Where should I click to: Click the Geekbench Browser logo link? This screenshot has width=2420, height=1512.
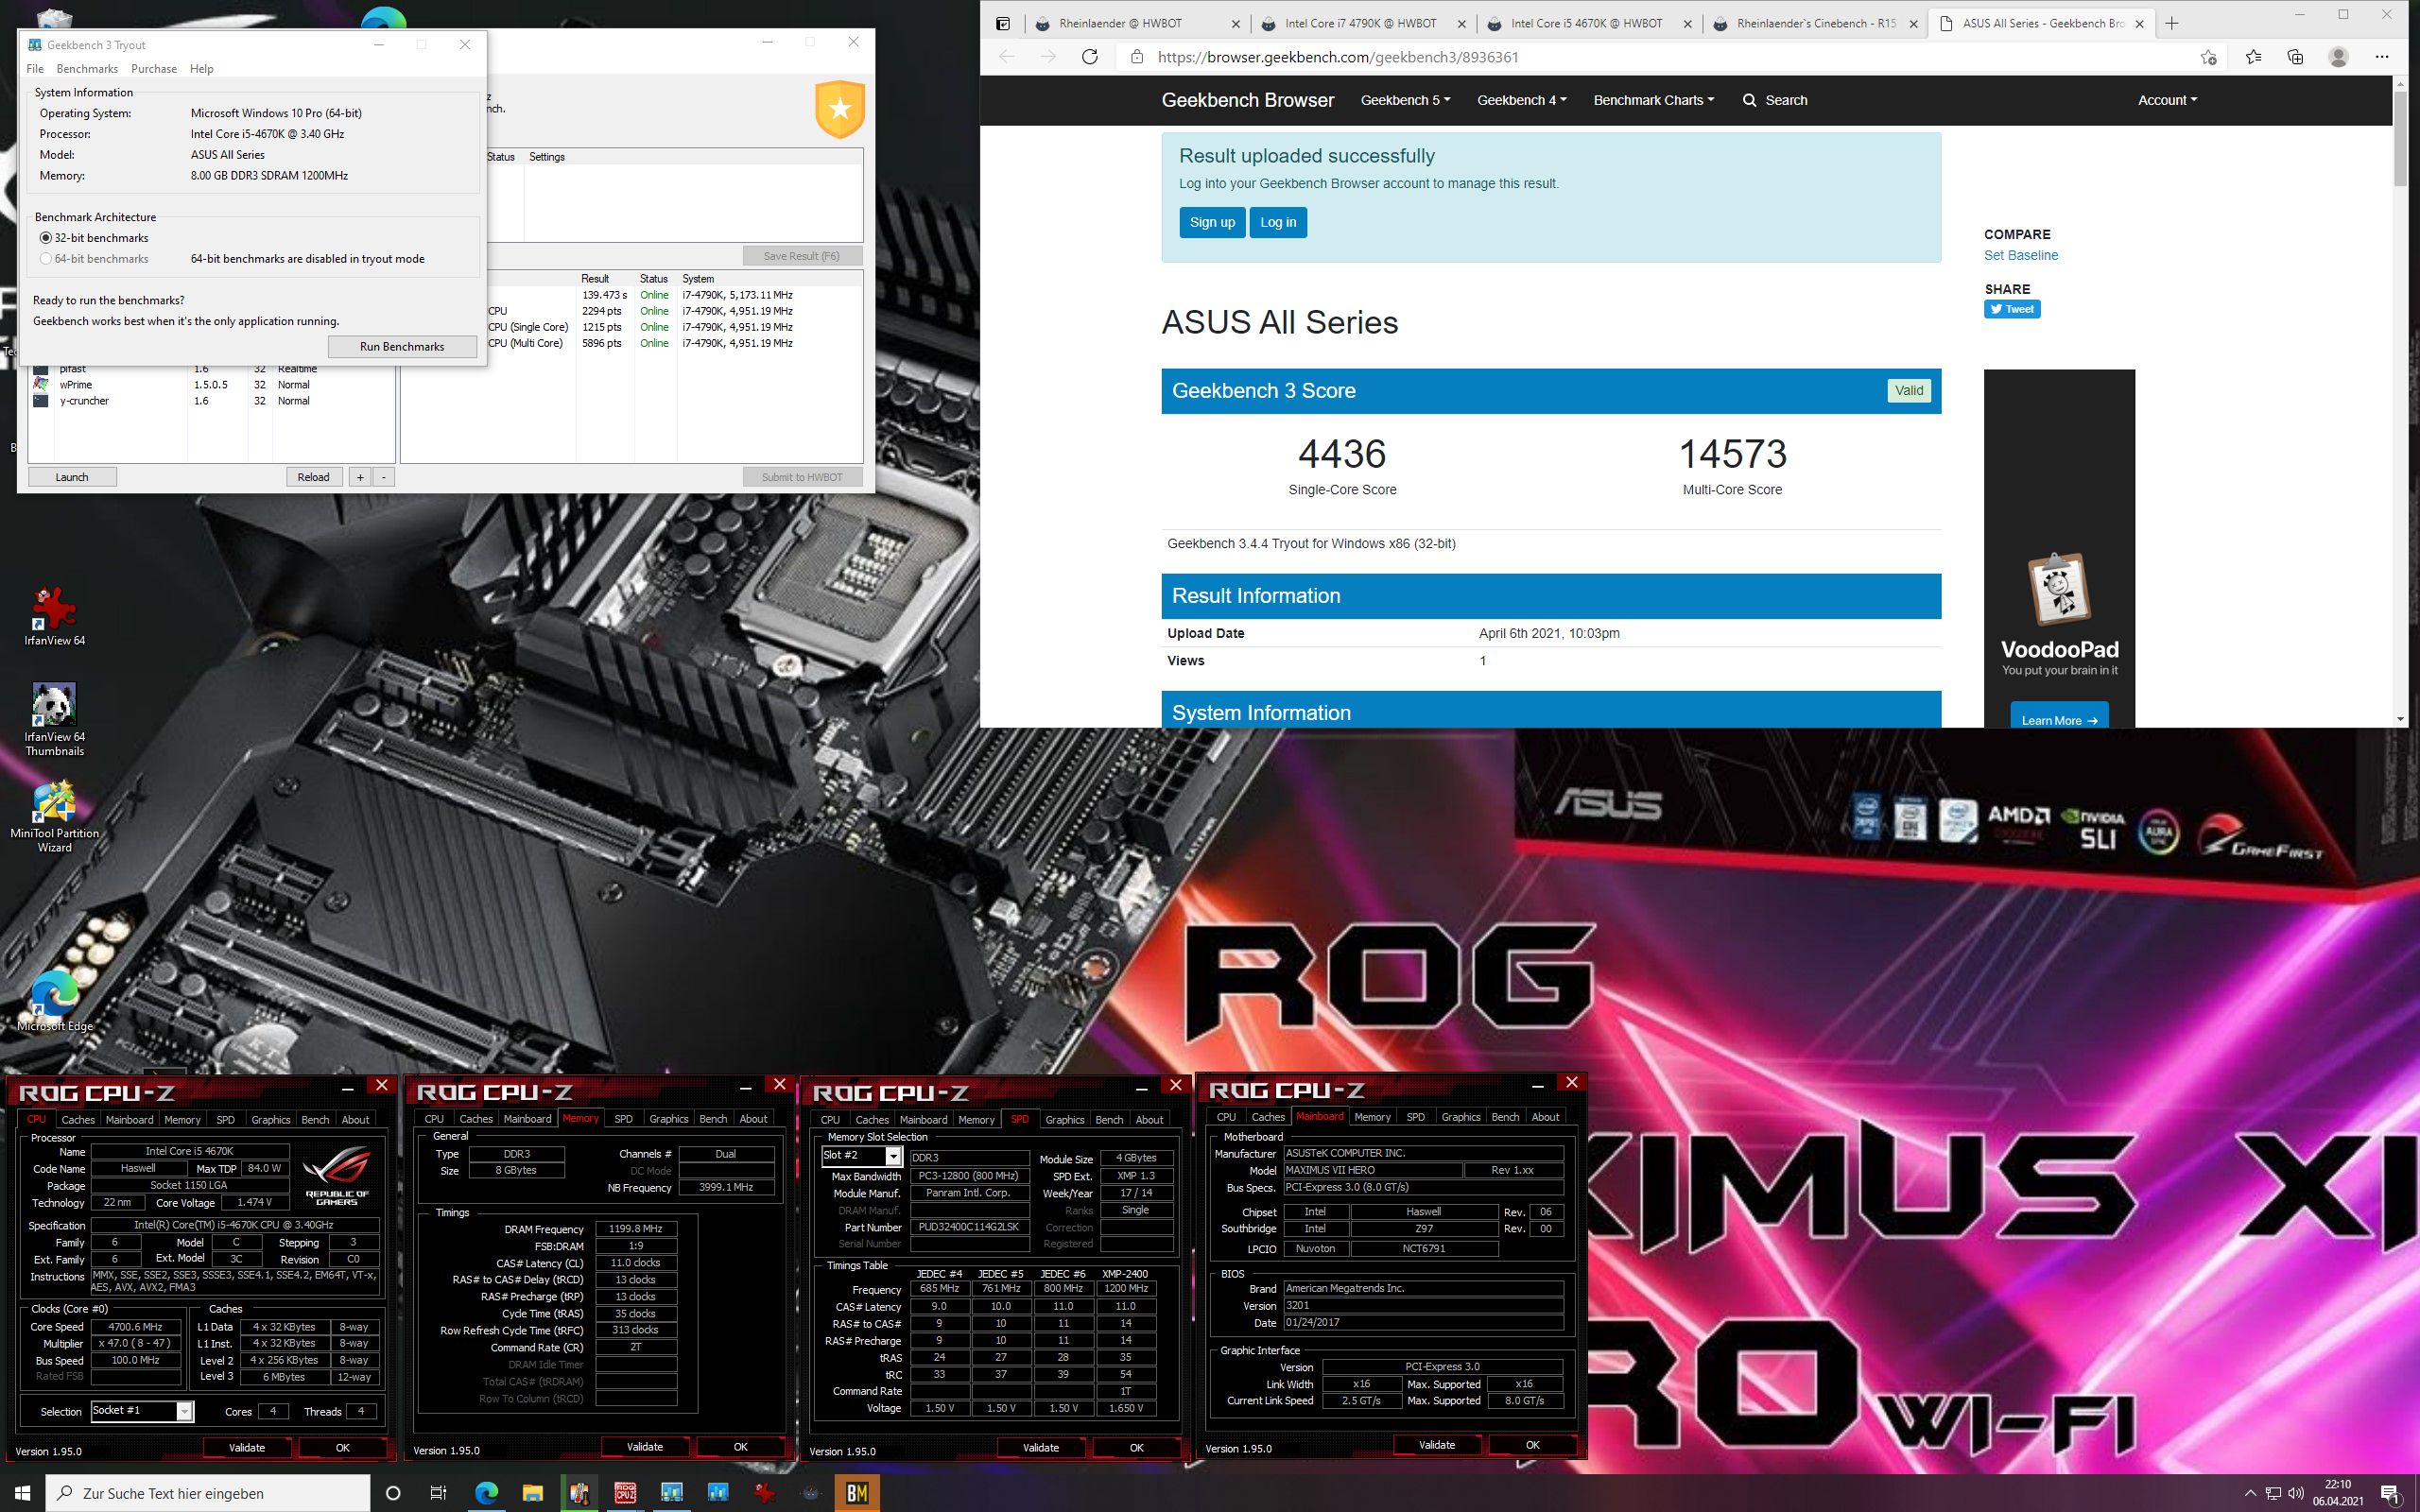coord(1247,100)
